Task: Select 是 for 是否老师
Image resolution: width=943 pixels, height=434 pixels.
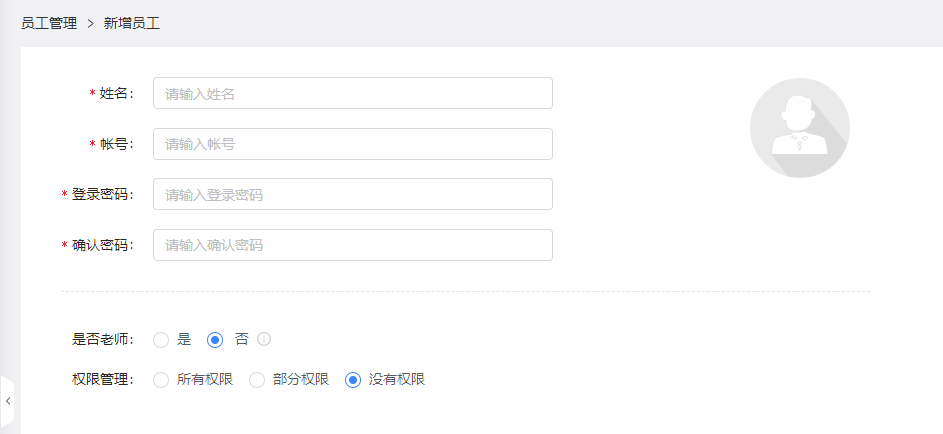Action: point(161,340)
